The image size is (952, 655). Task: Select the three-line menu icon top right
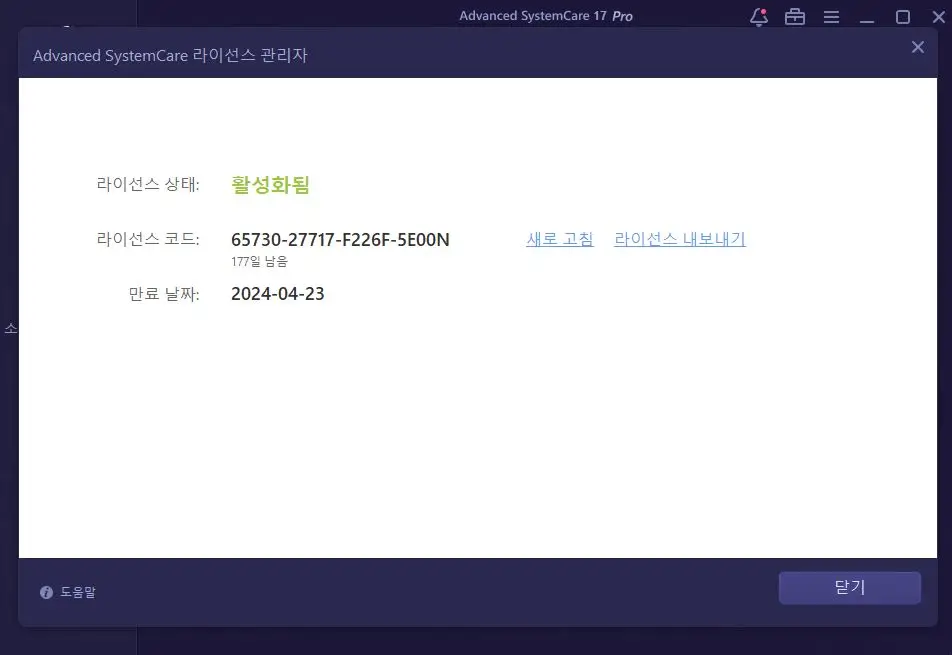(831, 16)
